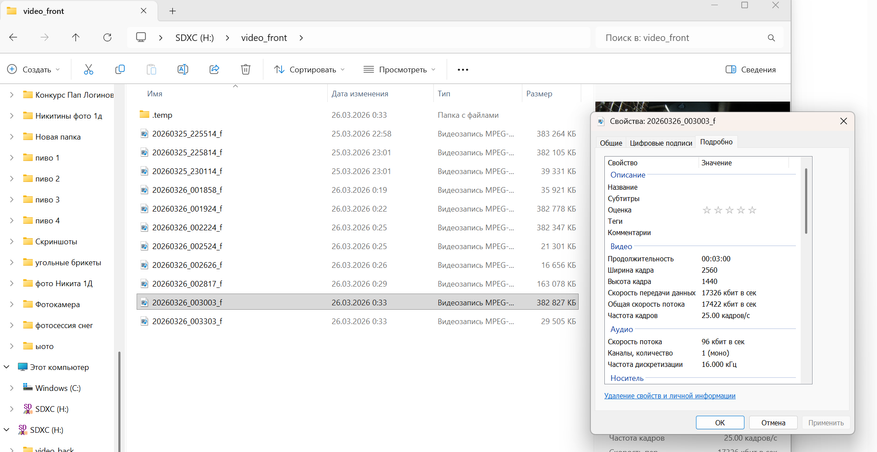
Task: Select the file 20260326_002817_f
Action: [187, 284]
